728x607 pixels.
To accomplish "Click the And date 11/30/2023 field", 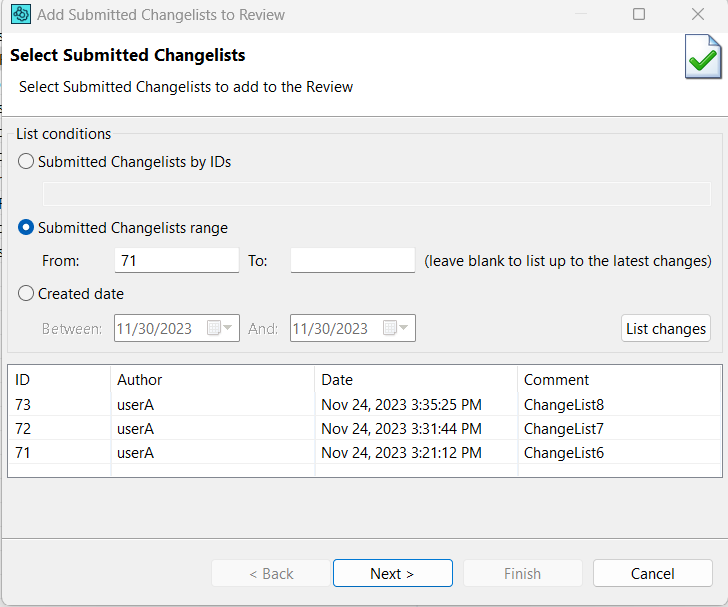I will tap(353, 328).
